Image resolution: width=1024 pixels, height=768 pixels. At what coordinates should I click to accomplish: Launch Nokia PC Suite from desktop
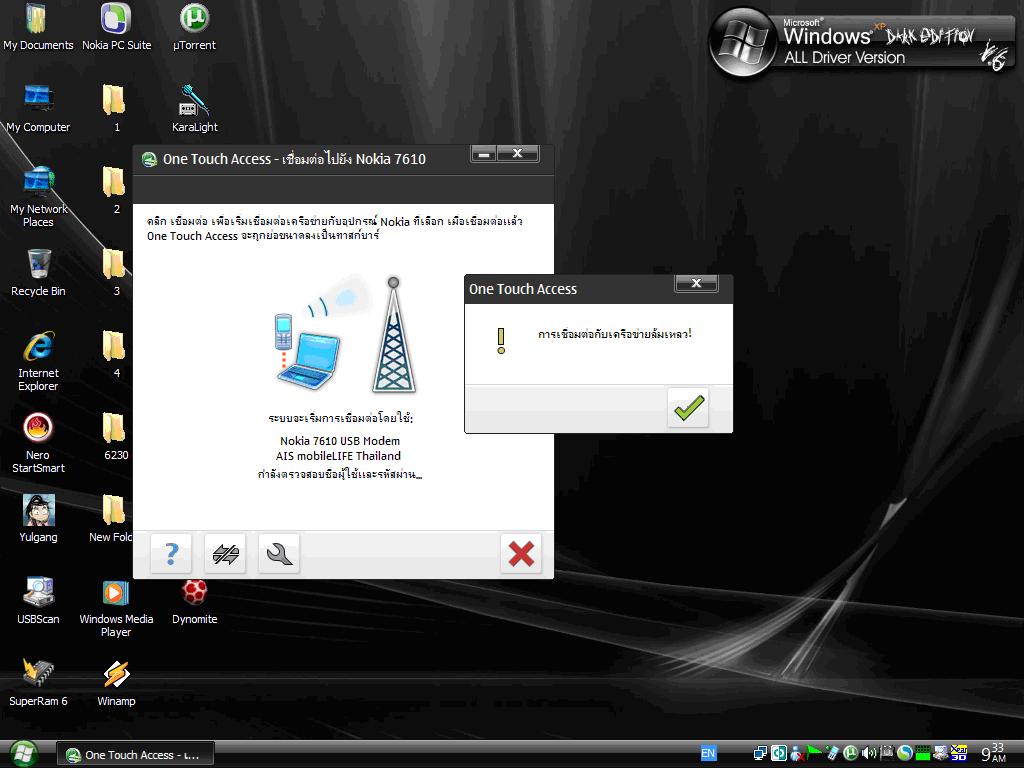(x=116, y=27)
